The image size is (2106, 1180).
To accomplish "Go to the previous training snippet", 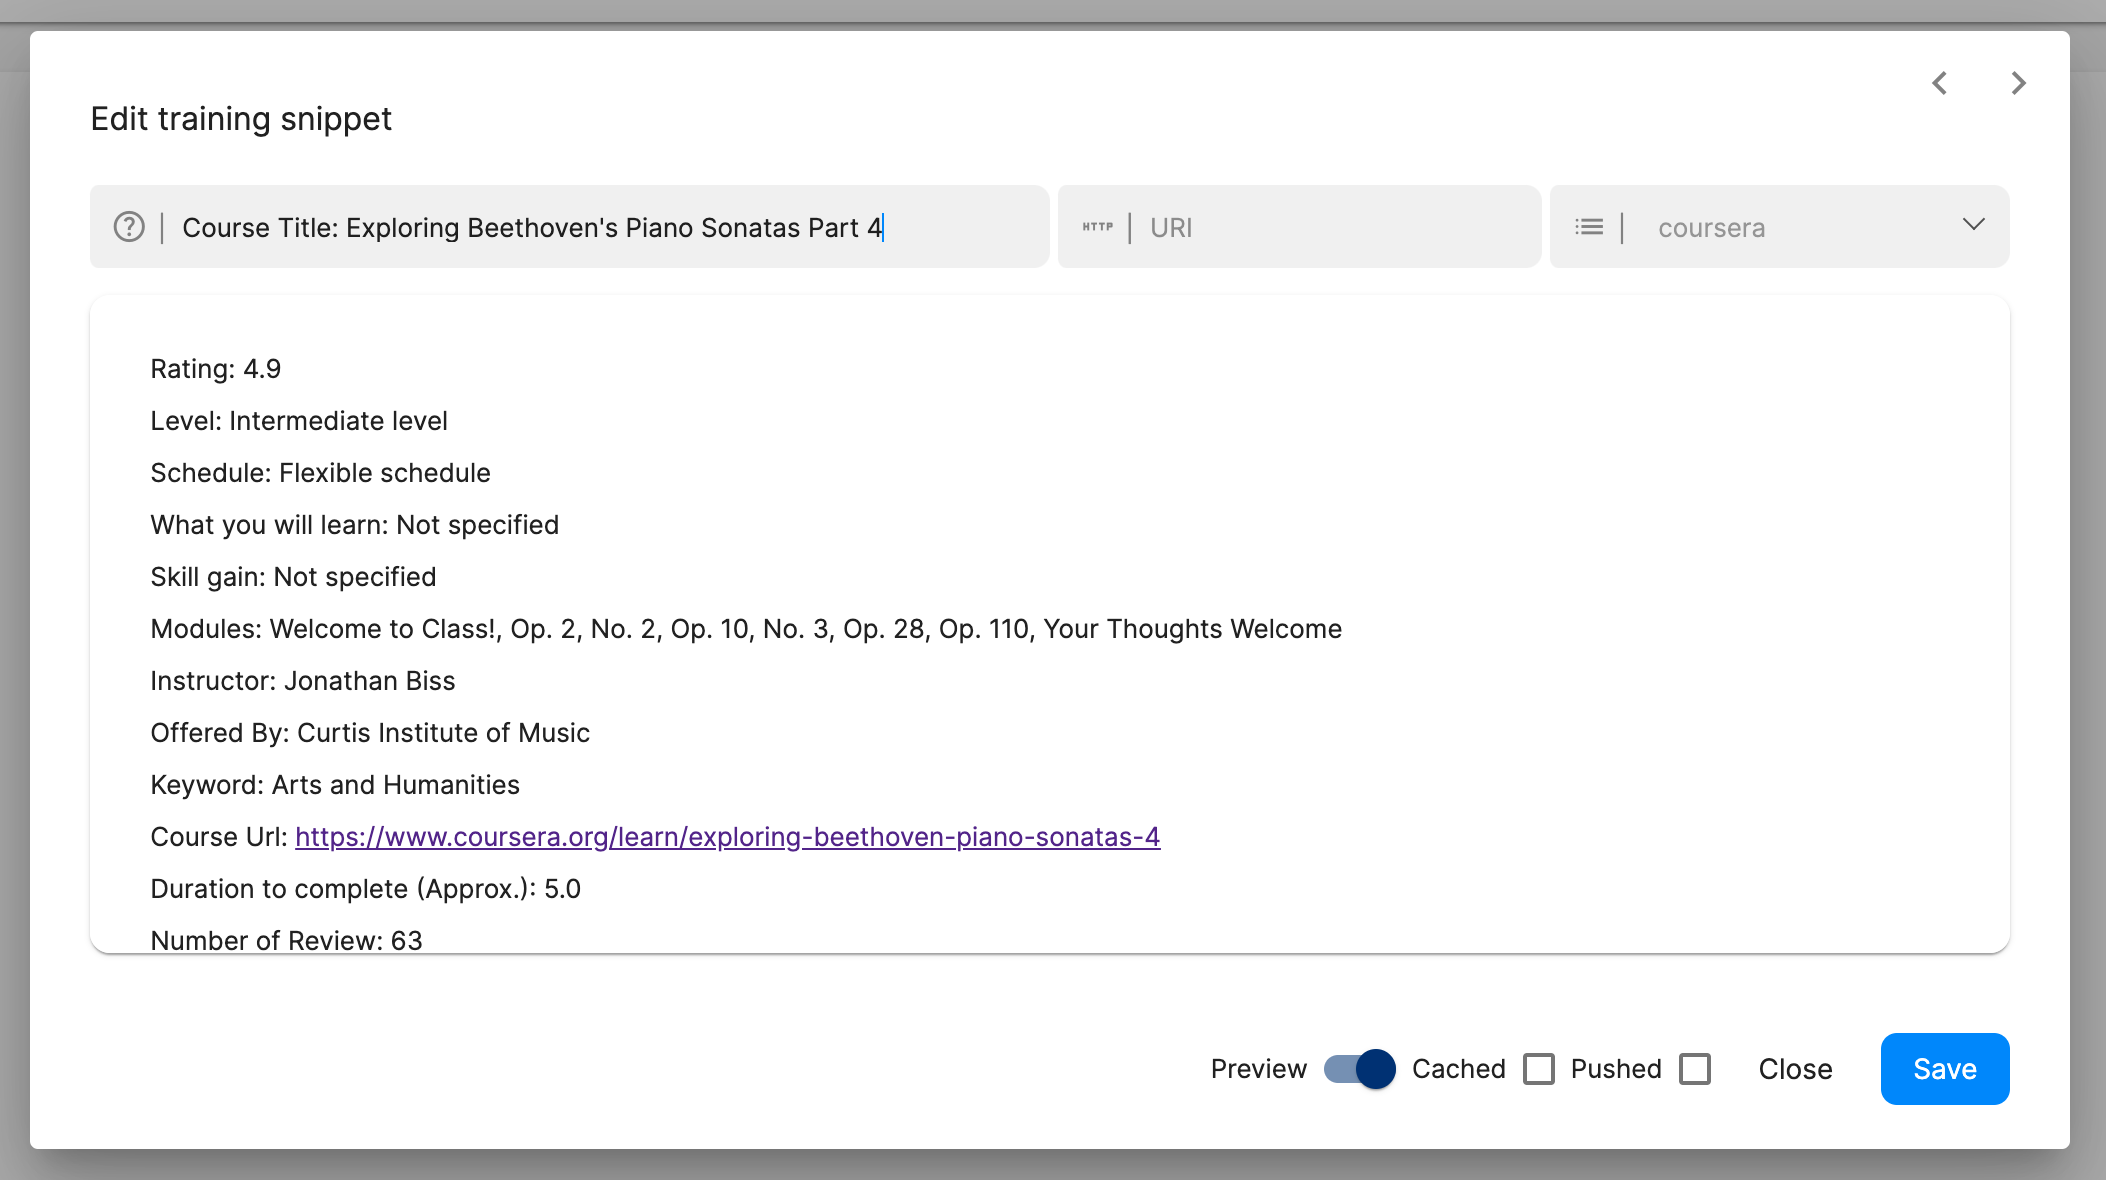I will [1940, 83].
